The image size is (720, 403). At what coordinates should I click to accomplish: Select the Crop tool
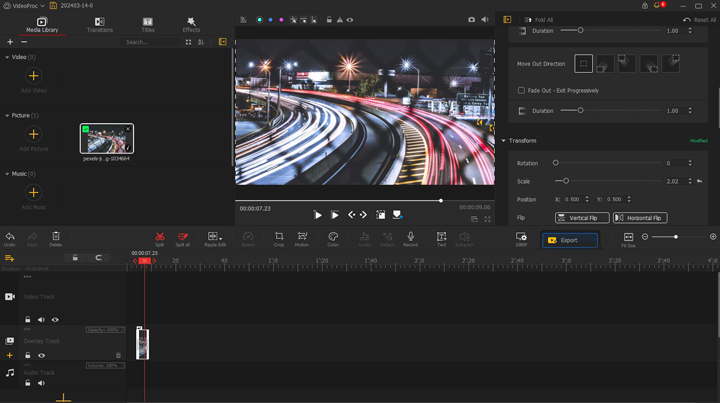(279, 238)
